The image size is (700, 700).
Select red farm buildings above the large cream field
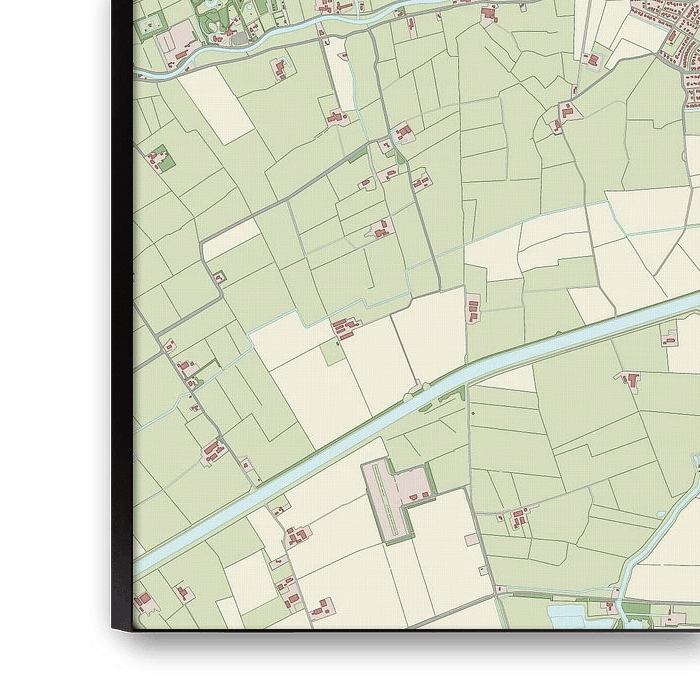click(345, 326)
